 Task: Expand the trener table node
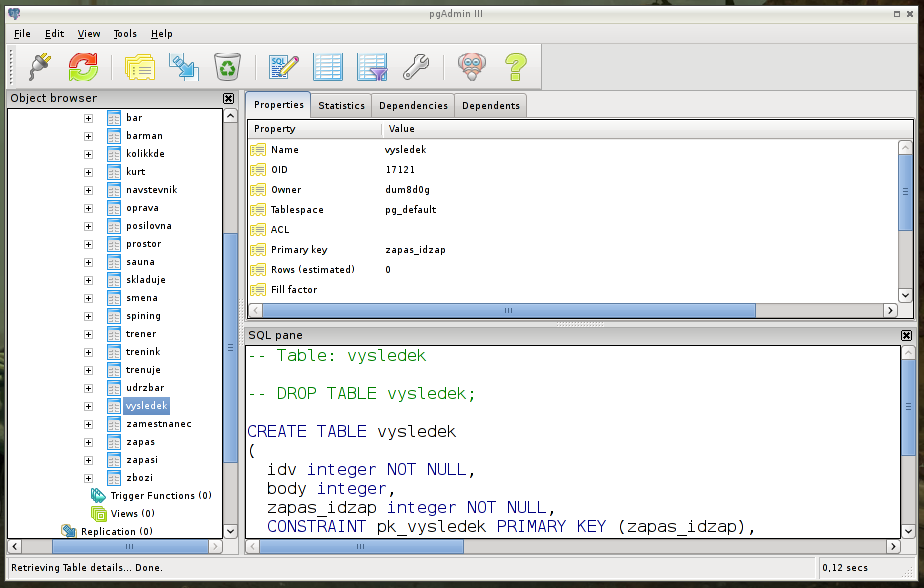coord(88,334)
